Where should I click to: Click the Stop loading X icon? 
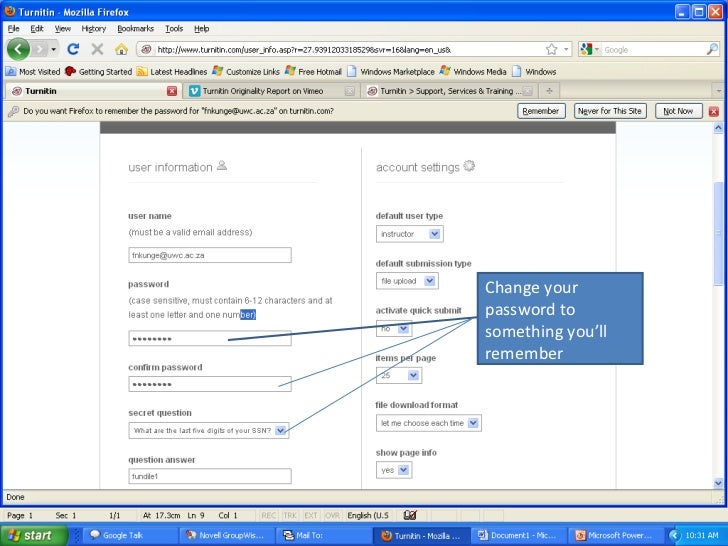click(x=97, y=49)
